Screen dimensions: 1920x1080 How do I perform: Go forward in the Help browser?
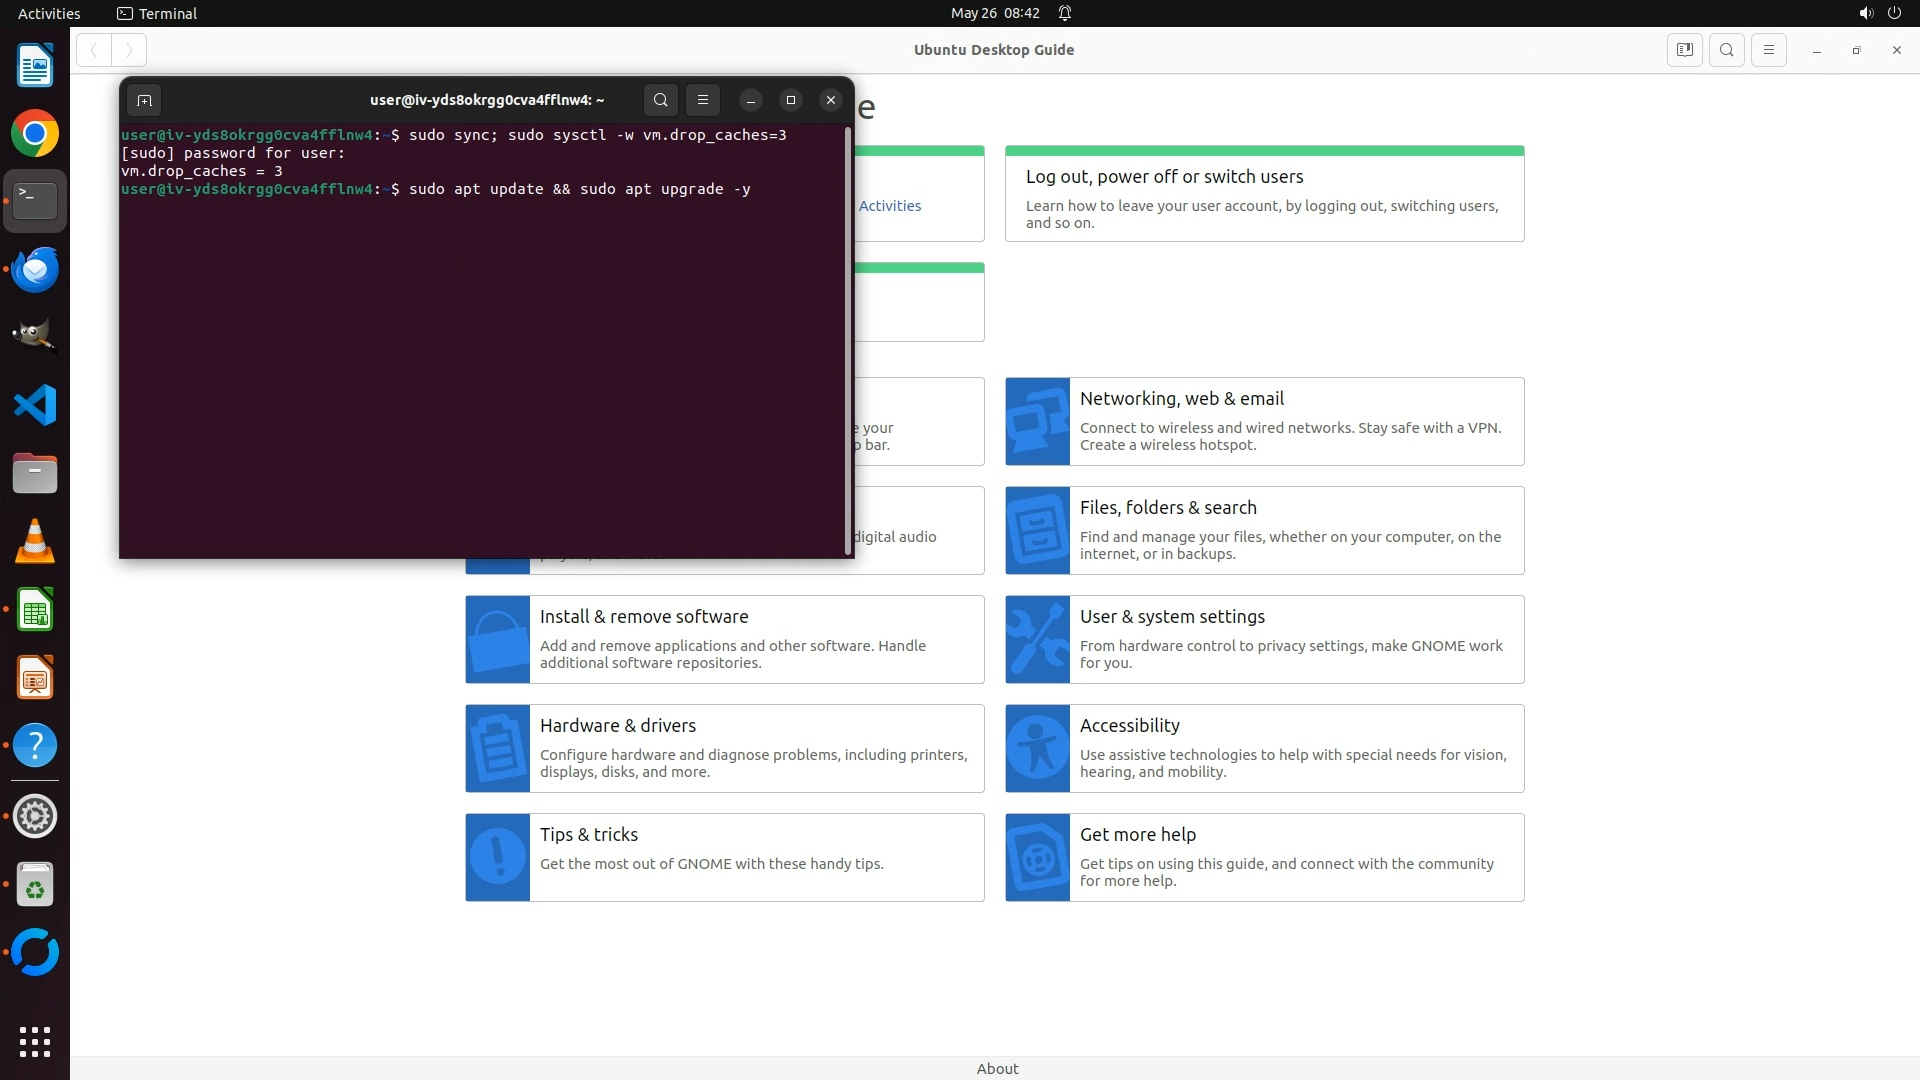click(x=129, y=50)
